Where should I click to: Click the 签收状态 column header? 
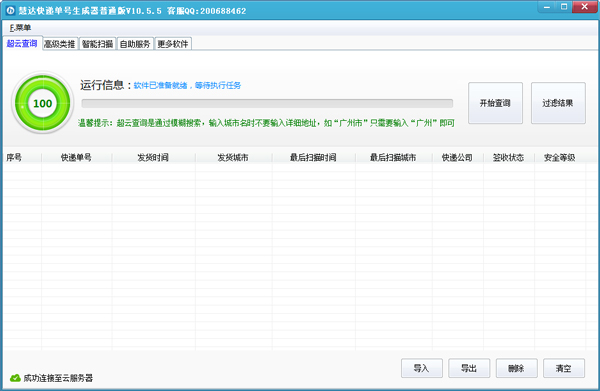click(509, 157)
